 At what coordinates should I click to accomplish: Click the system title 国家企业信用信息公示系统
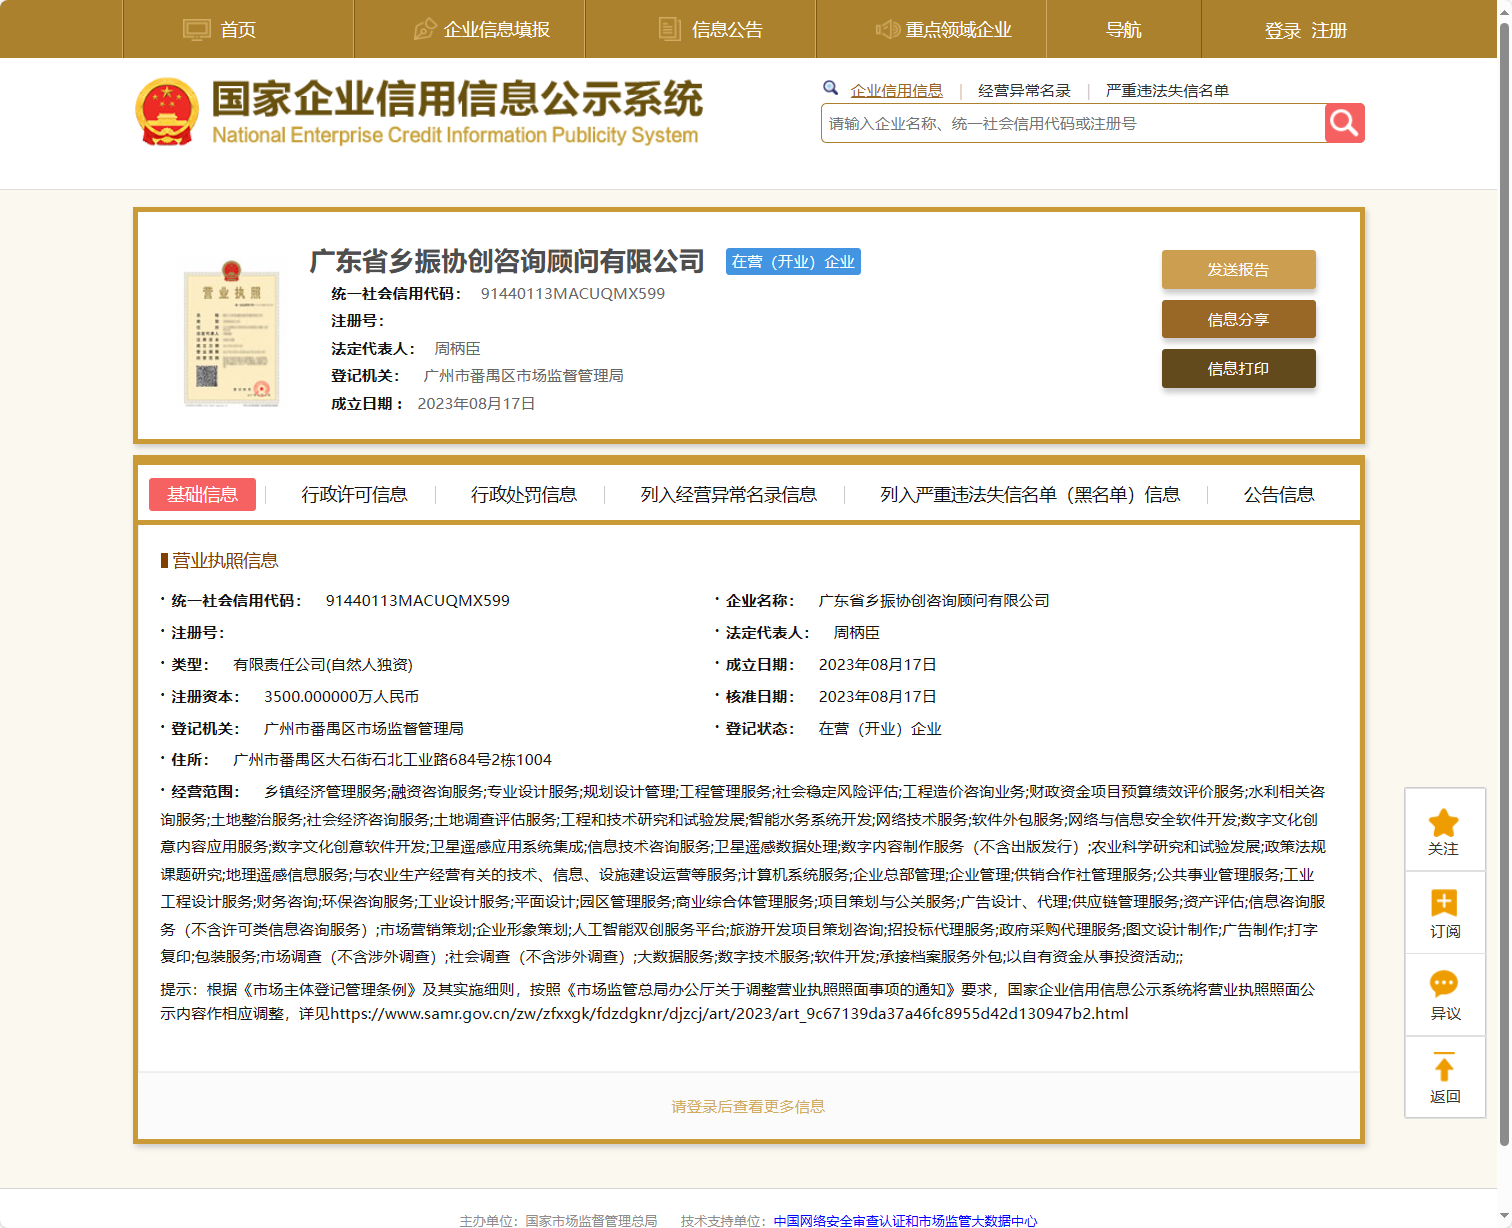coord(457,99)
